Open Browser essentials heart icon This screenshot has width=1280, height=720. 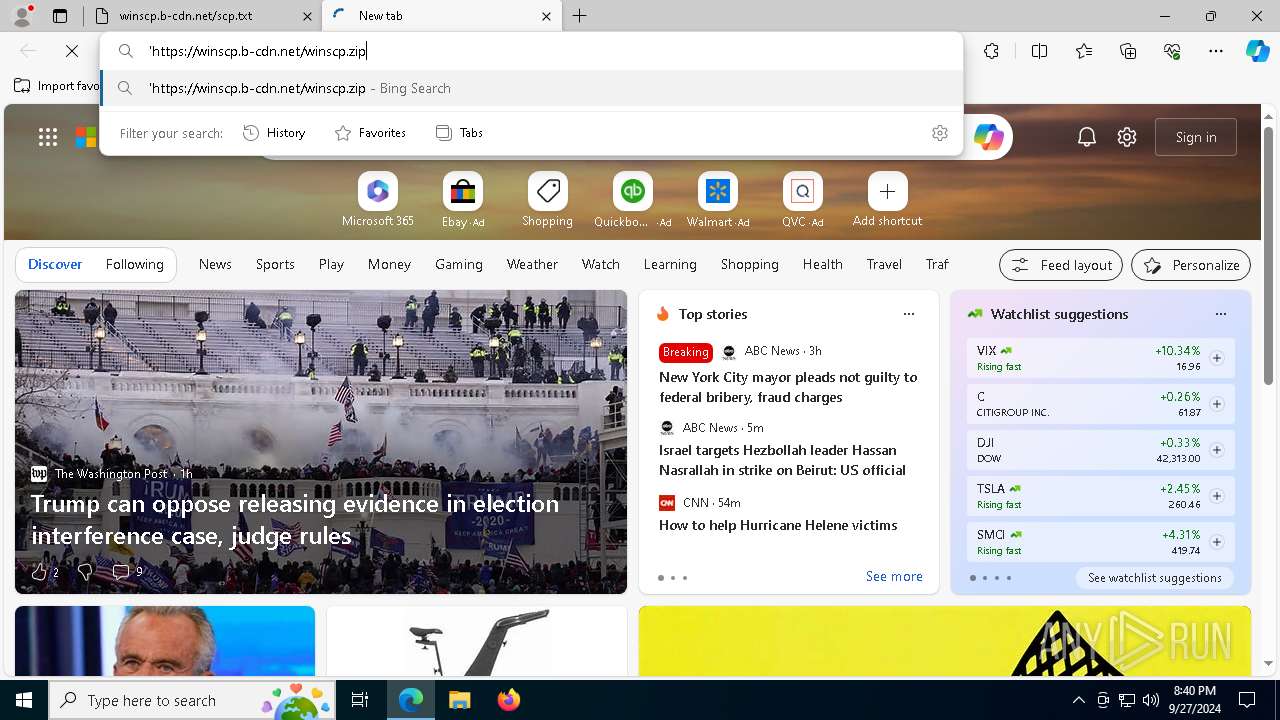coord(1172,51)
